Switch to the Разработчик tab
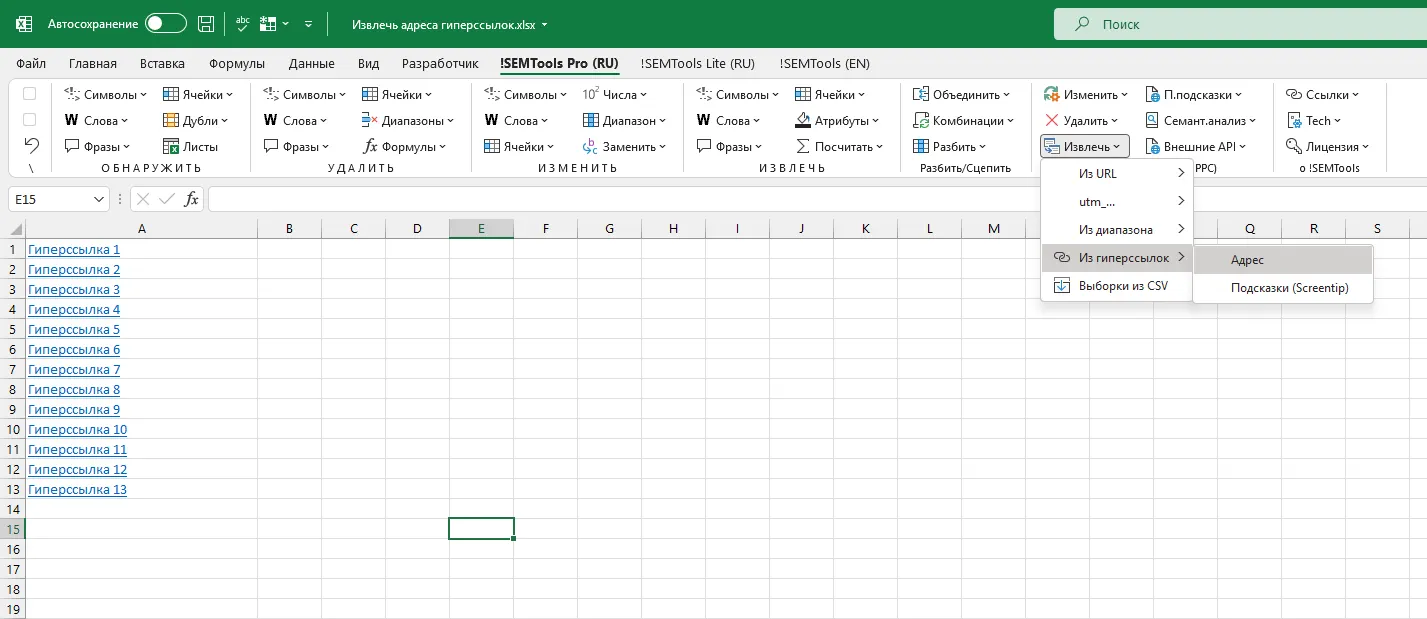This screenshot has height=619, width=1427. pyautogui.click(x=440, y=63)
